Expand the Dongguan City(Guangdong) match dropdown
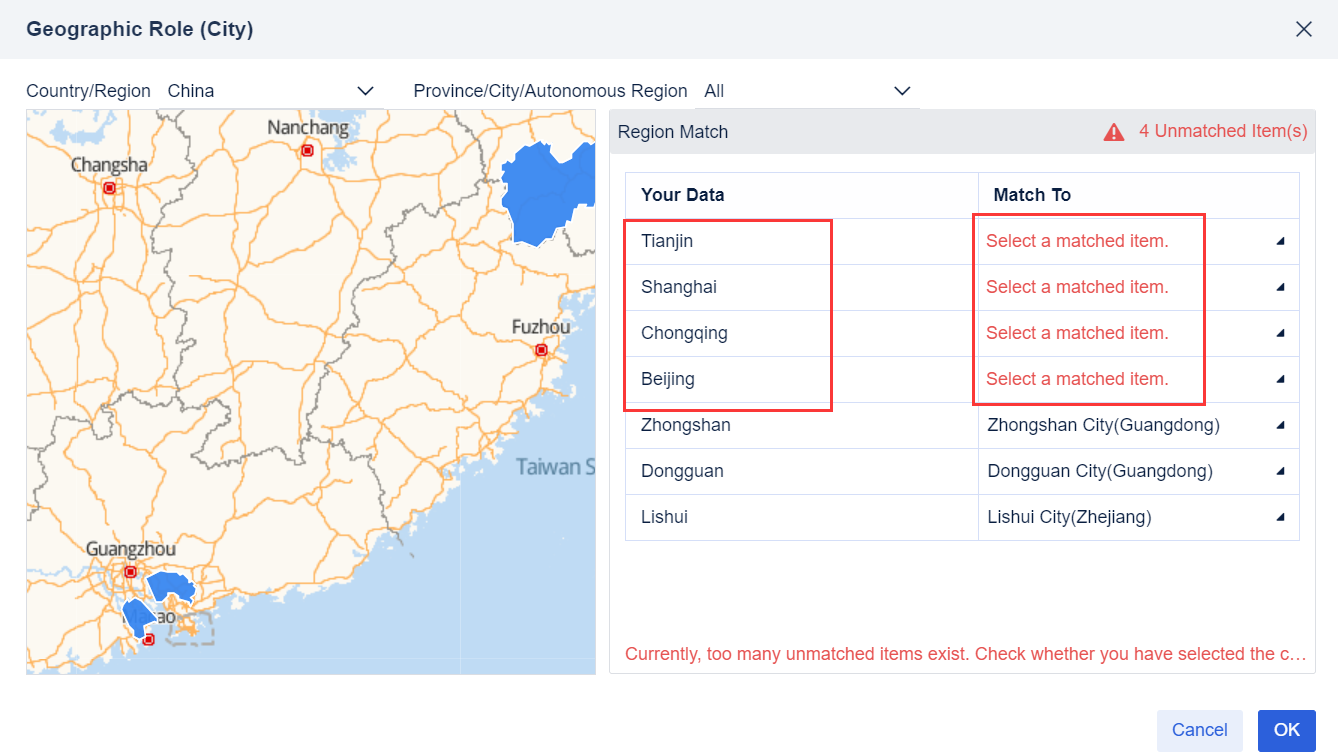This screenshot has width=1338, height=756. pyautogui.click(x=1280, y=471)
